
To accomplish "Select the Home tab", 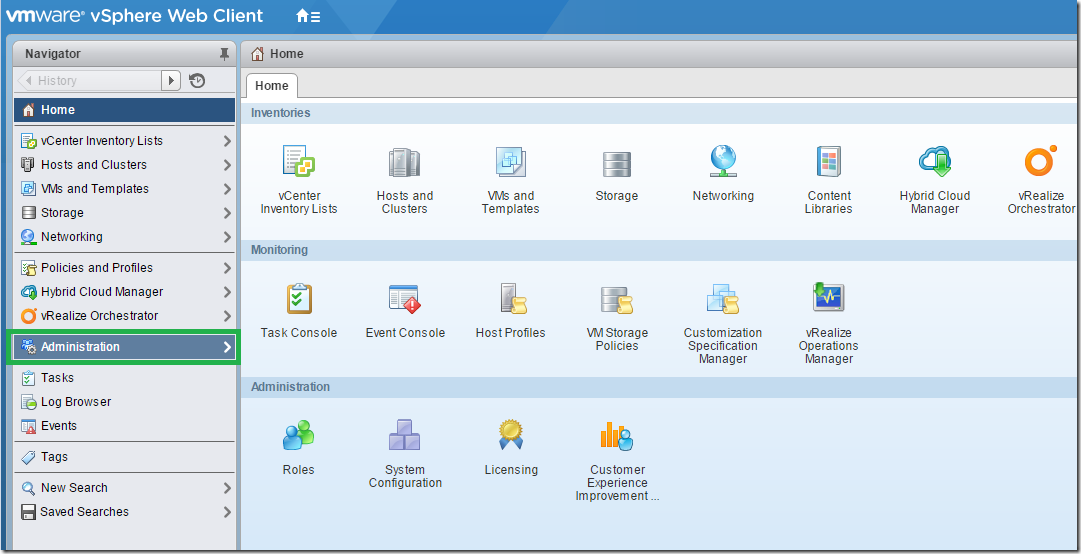I will coord(272,86).
